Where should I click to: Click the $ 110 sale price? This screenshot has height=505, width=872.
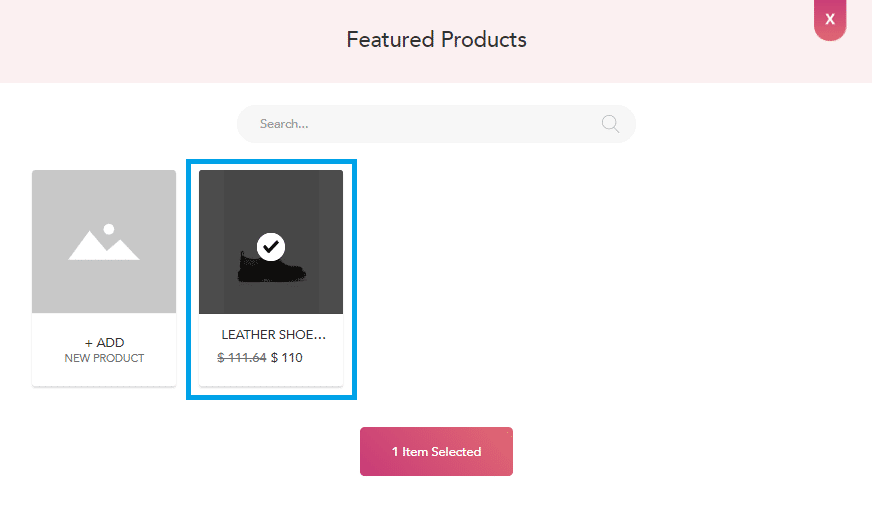(287, 358)
